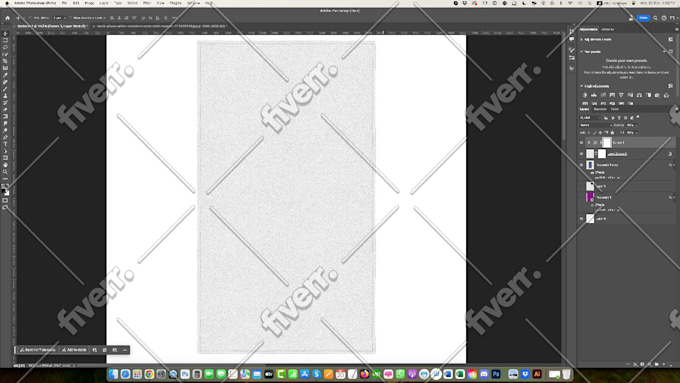Screen dimensions: 680x383
Task: Select the Gradient tool
Action: coord(5,117)
